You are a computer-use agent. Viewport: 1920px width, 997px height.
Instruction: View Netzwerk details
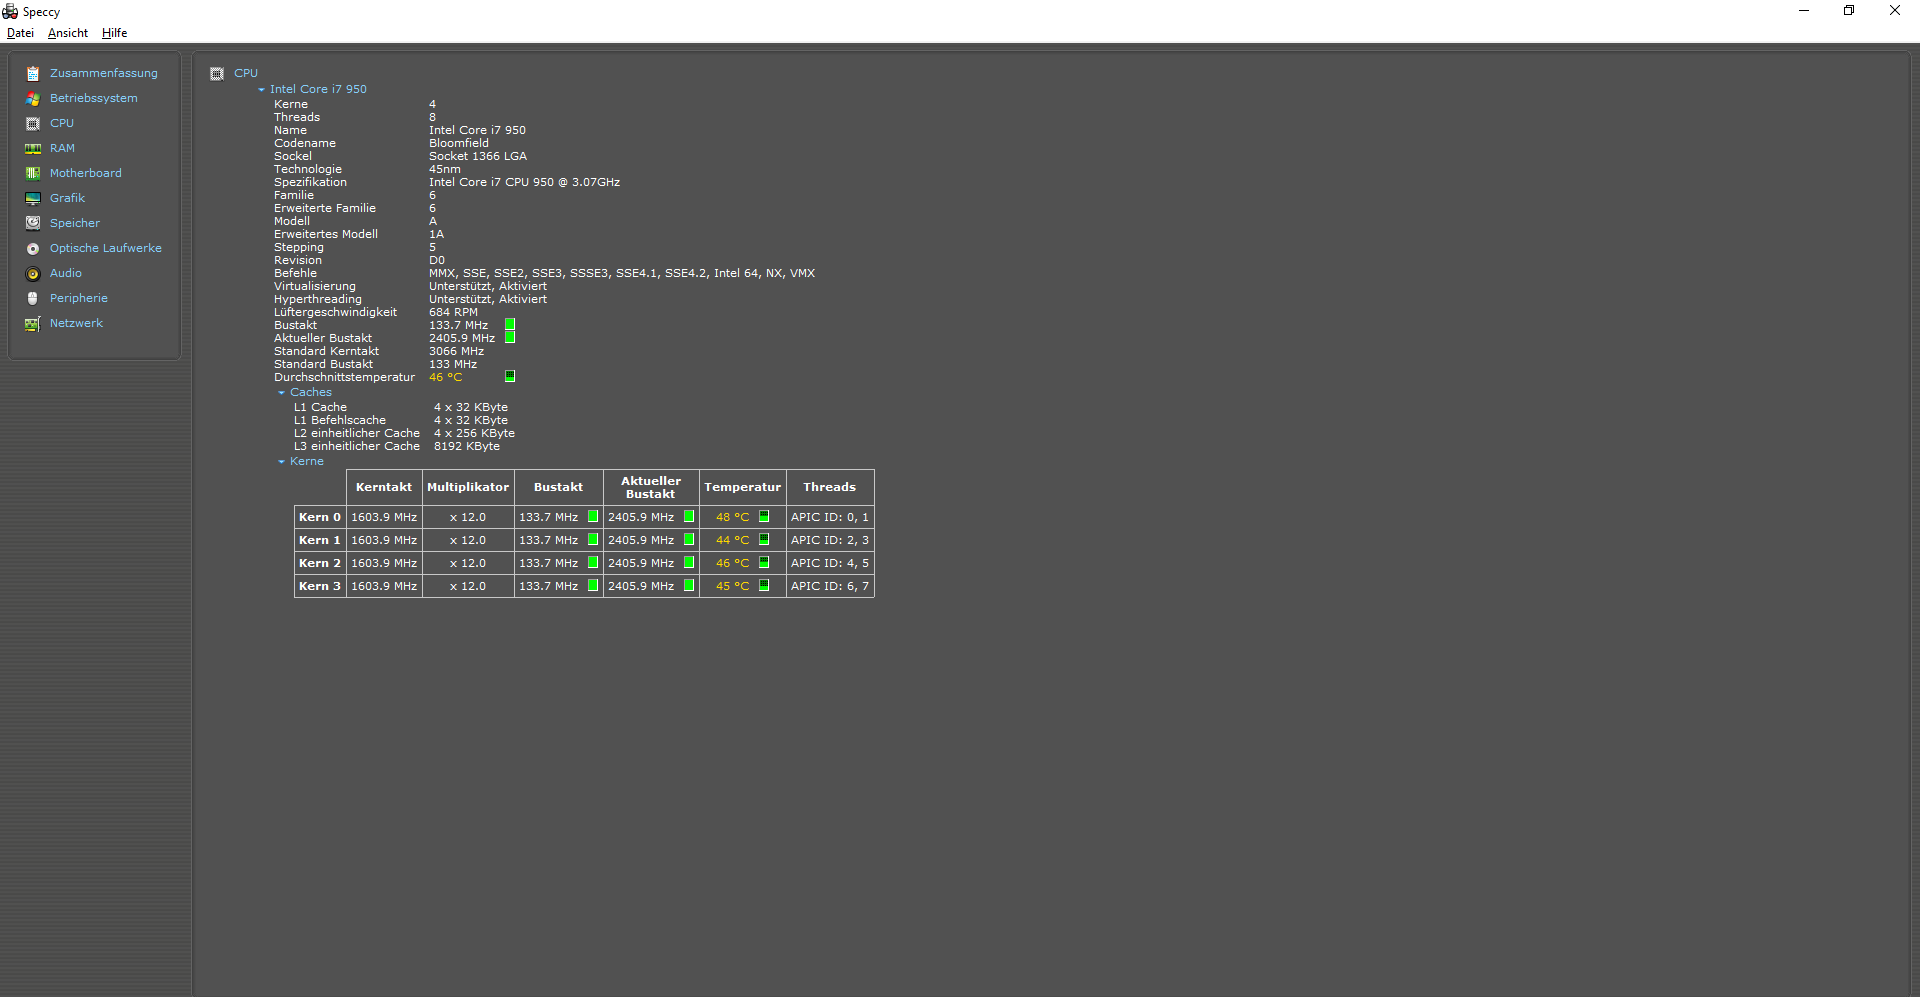coord(76,324)
